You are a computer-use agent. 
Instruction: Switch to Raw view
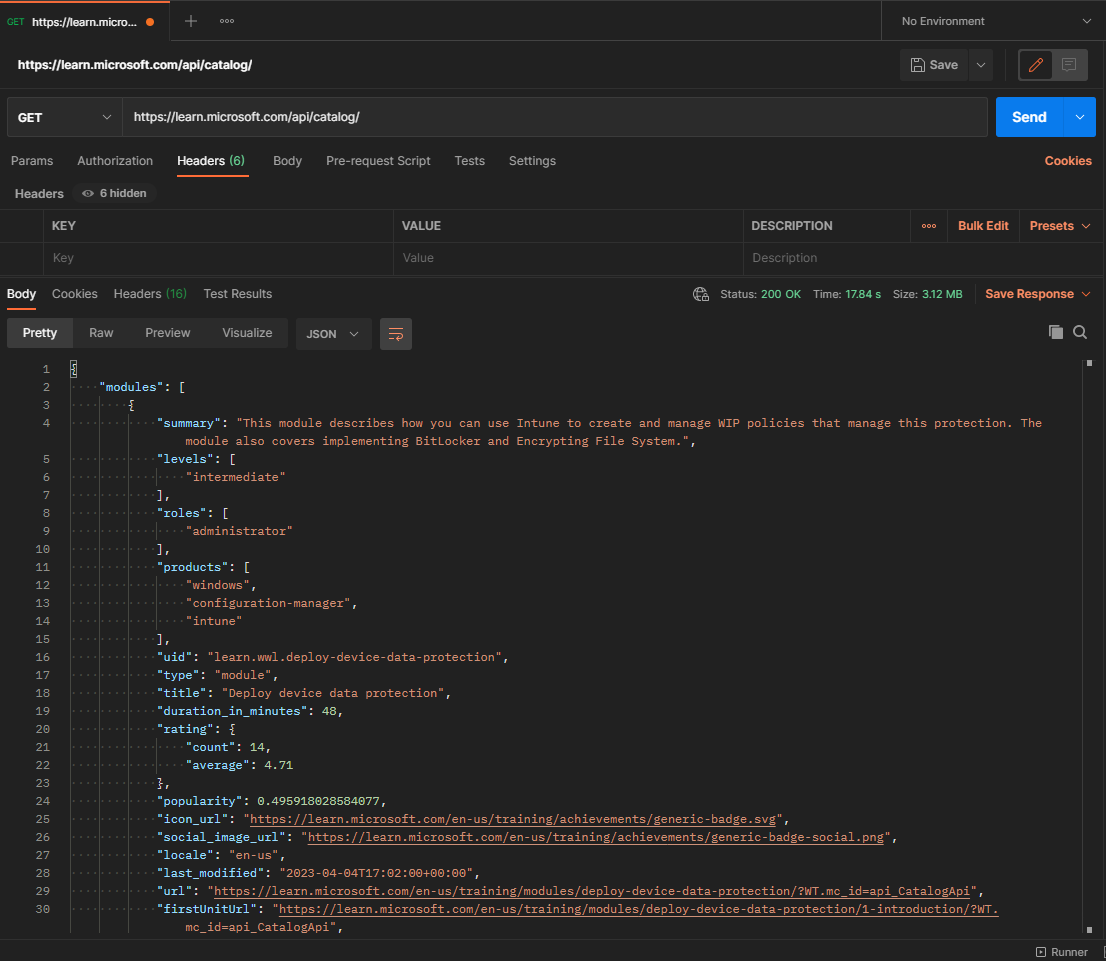pos(101,333)
